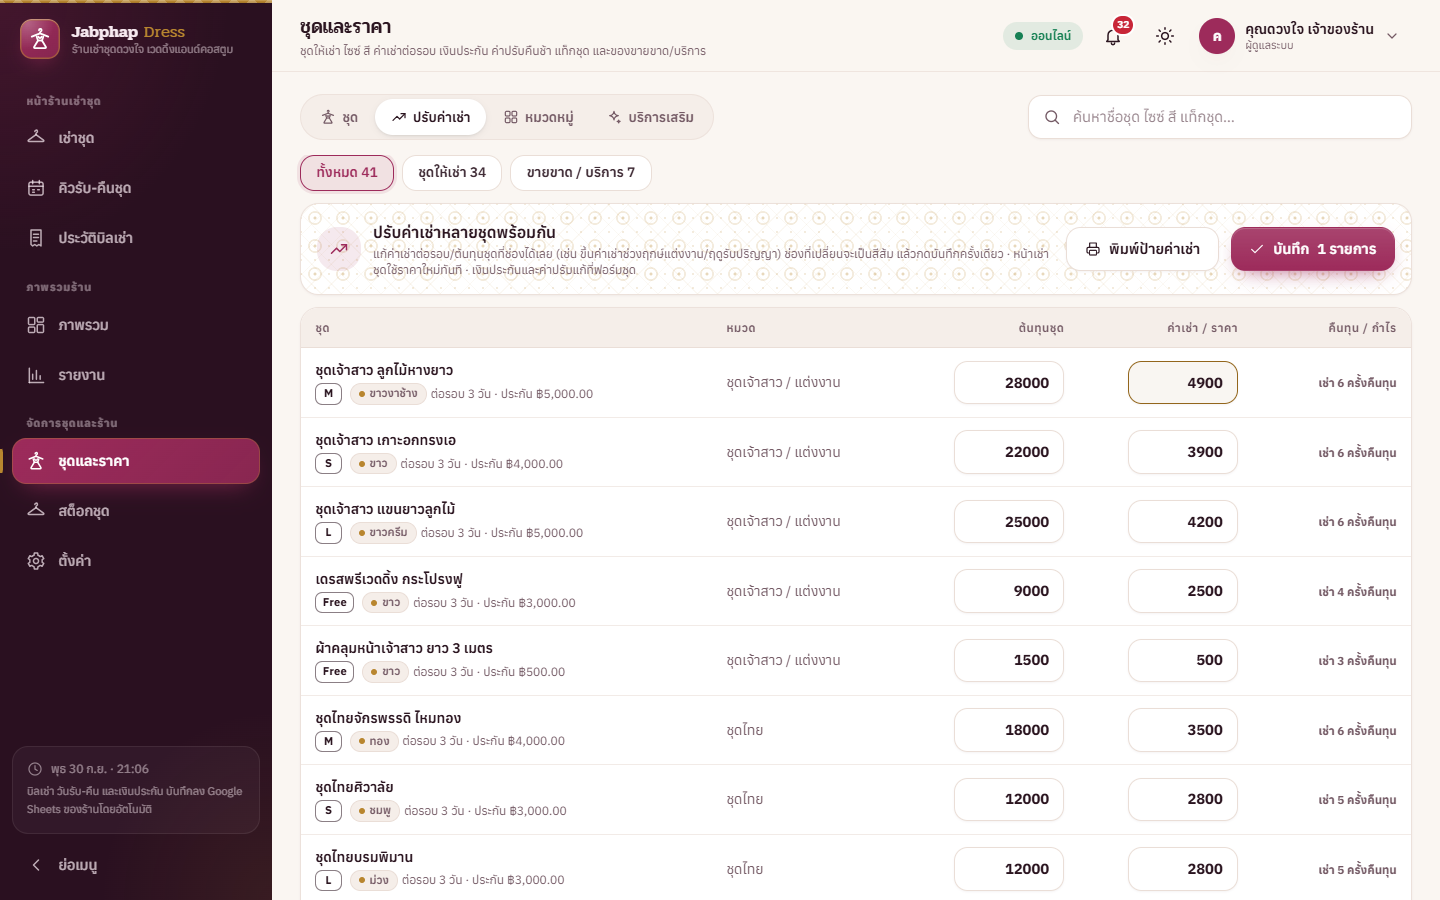The width and height of the screenshot is (1440, 900).
Task: Filter by ทั้งหมด 41
Action: pos(347,173)
